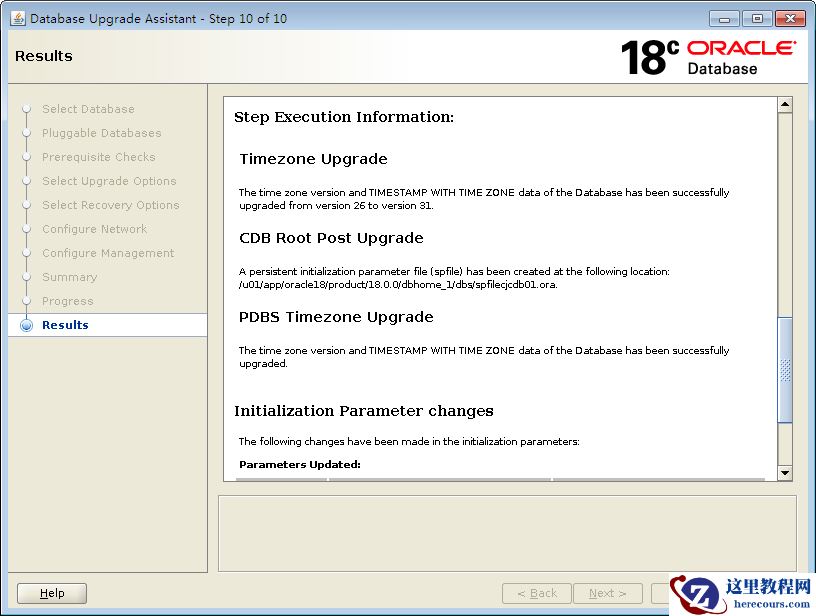Screen dimensions: 816x616
Task: Select Configure Management step
Action: point(108,253)
